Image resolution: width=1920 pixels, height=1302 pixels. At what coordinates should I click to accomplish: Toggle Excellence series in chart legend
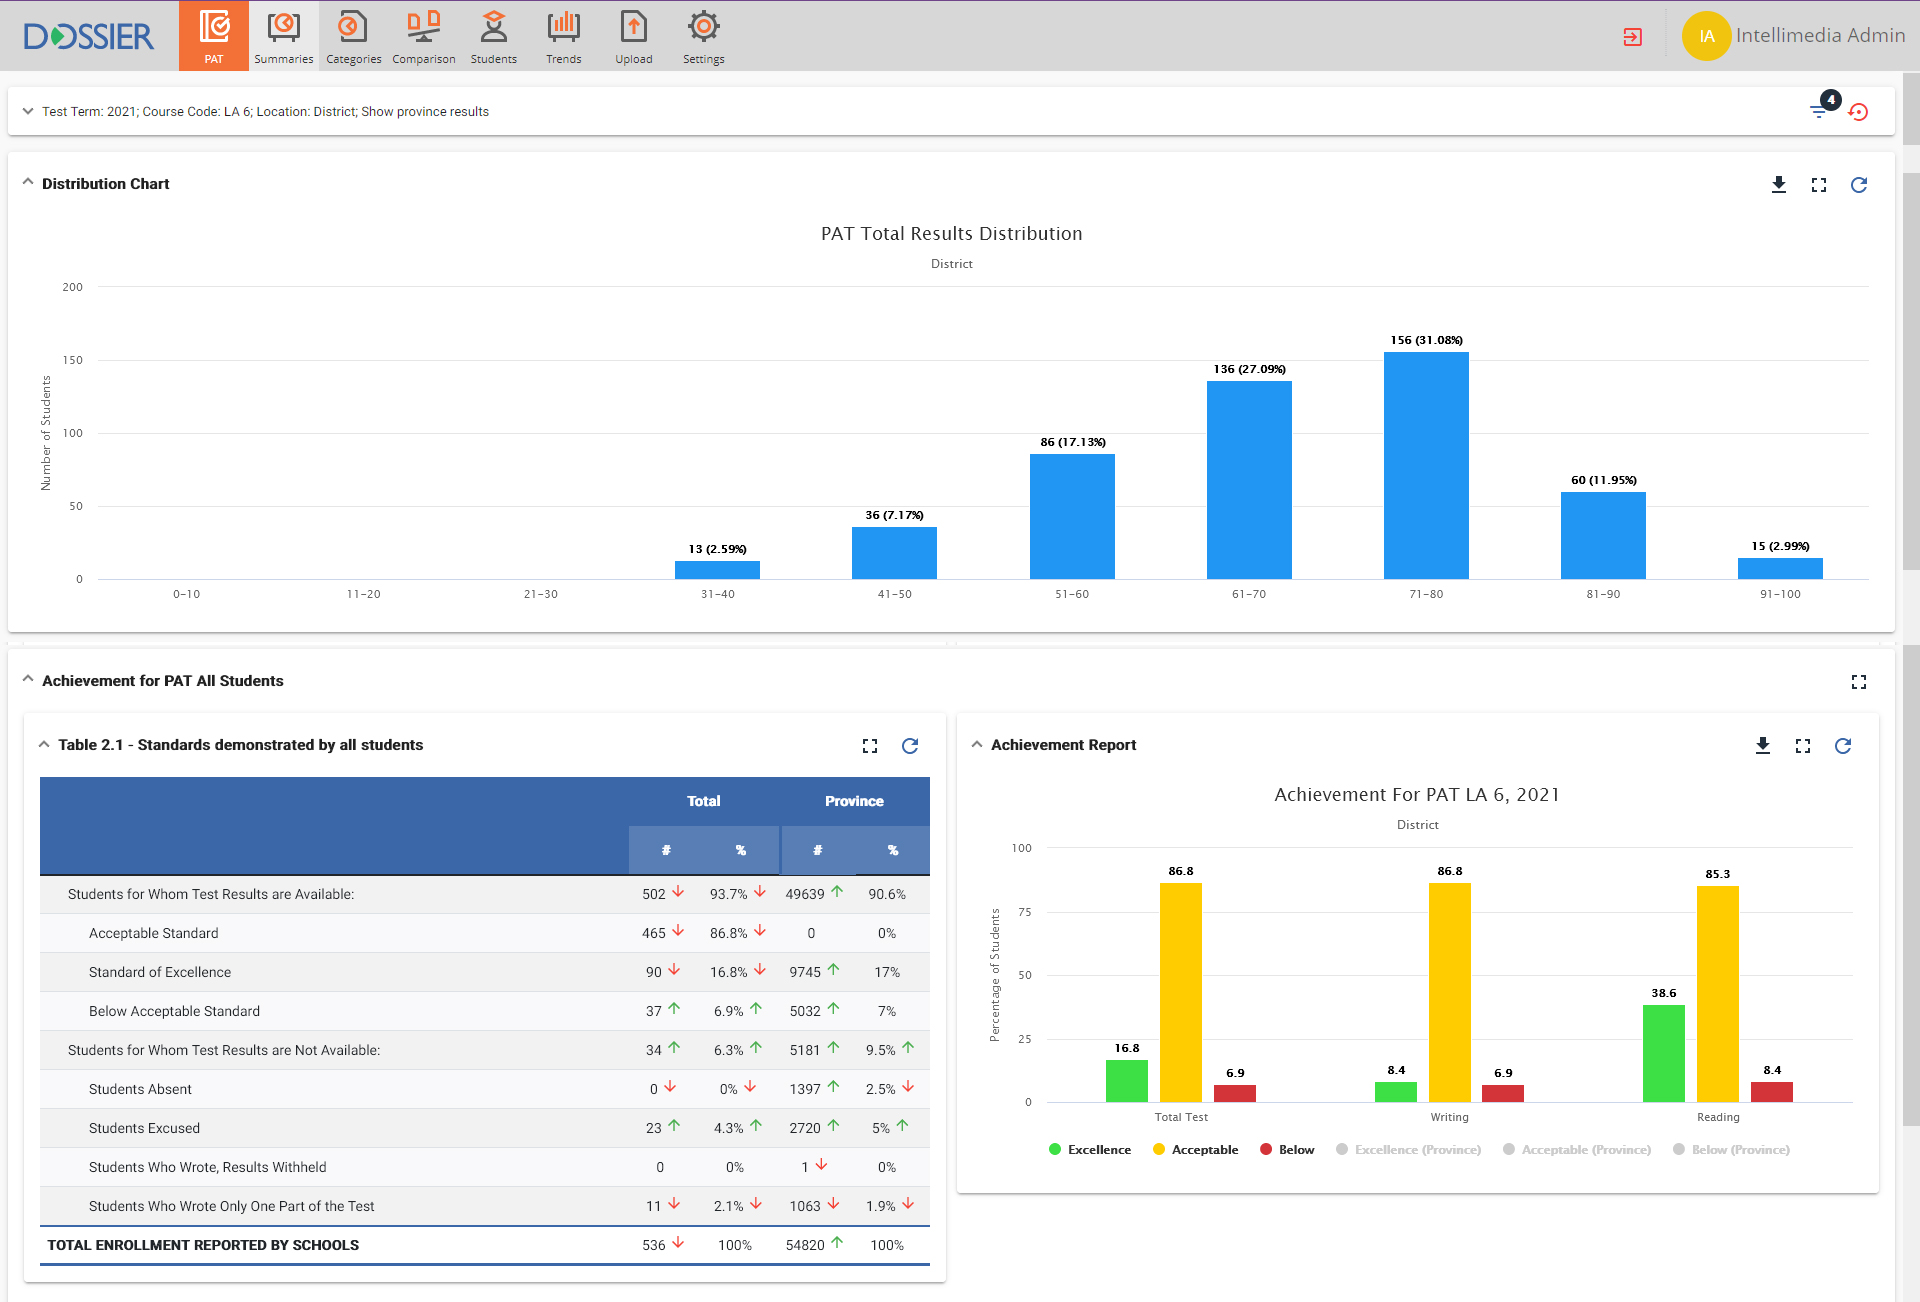click(1089, 1150)
